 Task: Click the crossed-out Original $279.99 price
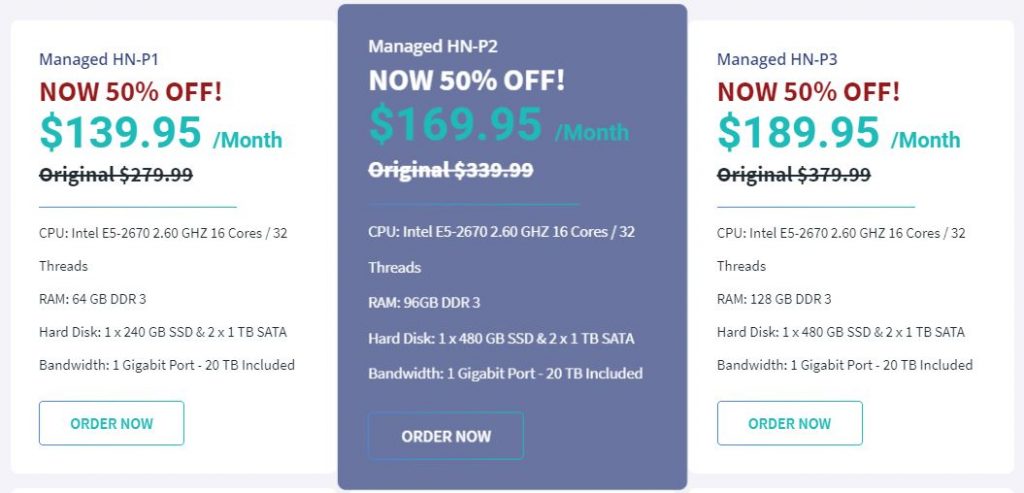point(116,175)
